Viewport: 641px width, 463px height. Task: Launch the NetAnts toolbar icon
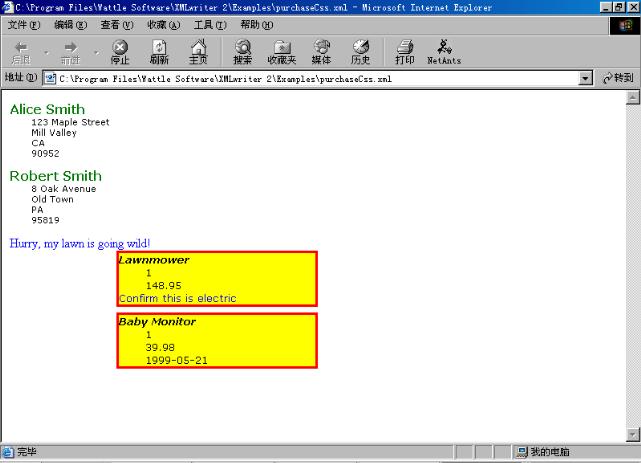(444, 51)
